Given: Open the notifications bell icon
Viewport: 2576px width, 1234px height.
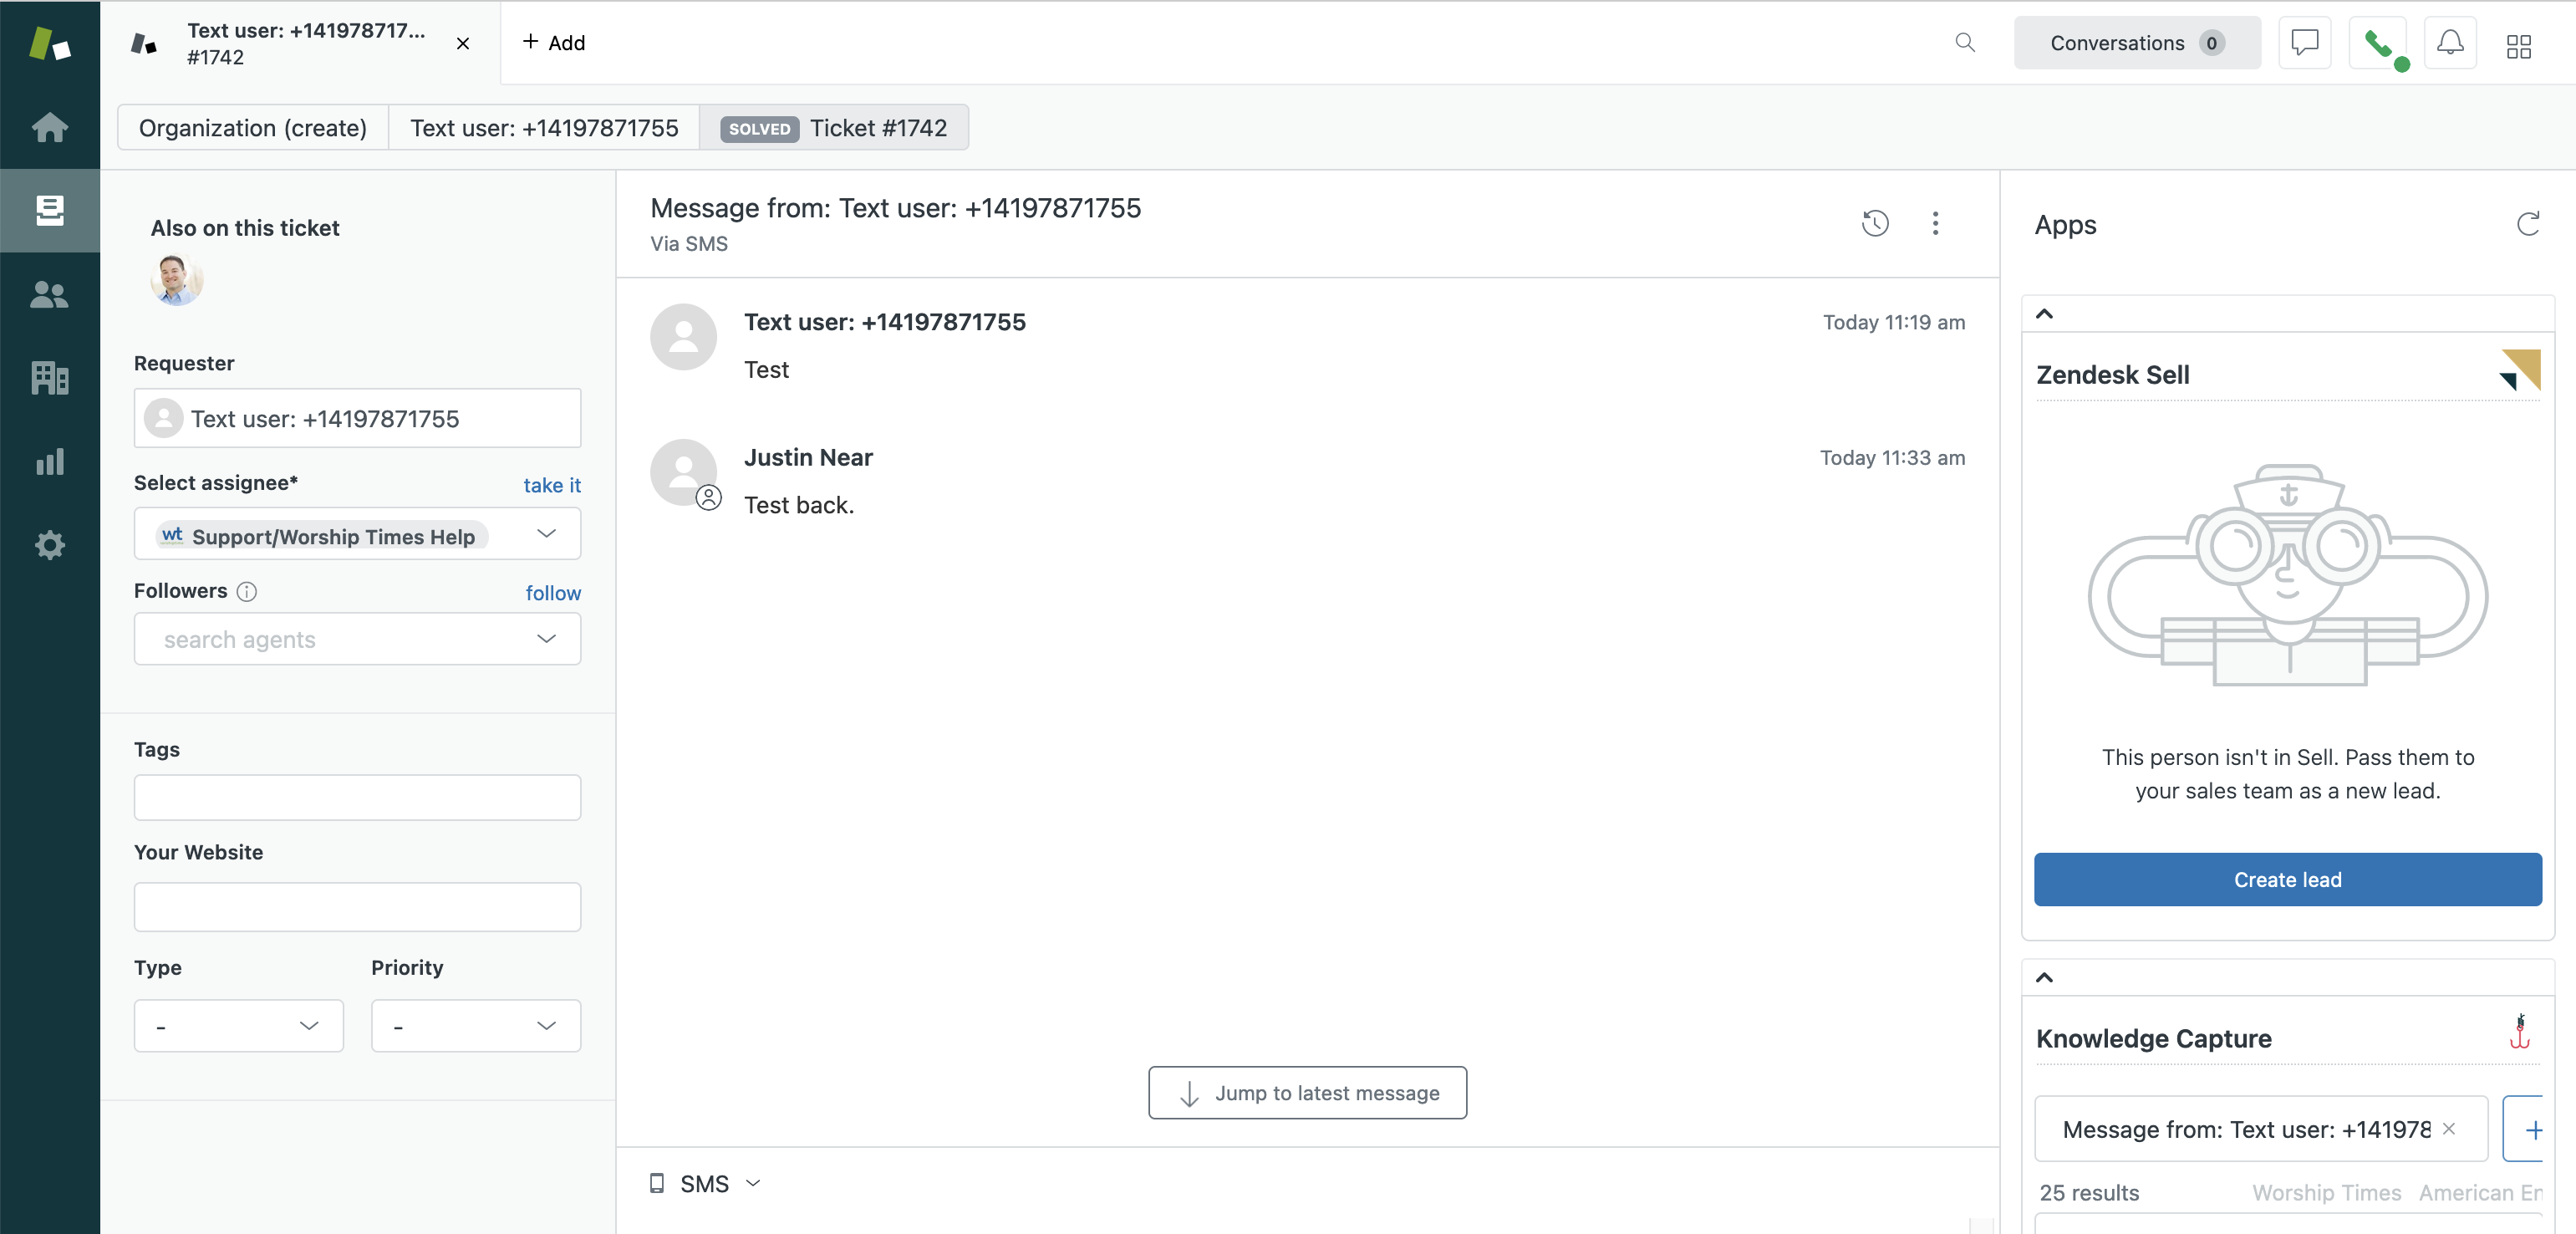Looking at the screenshot, I should click(x=2449, y=43).
